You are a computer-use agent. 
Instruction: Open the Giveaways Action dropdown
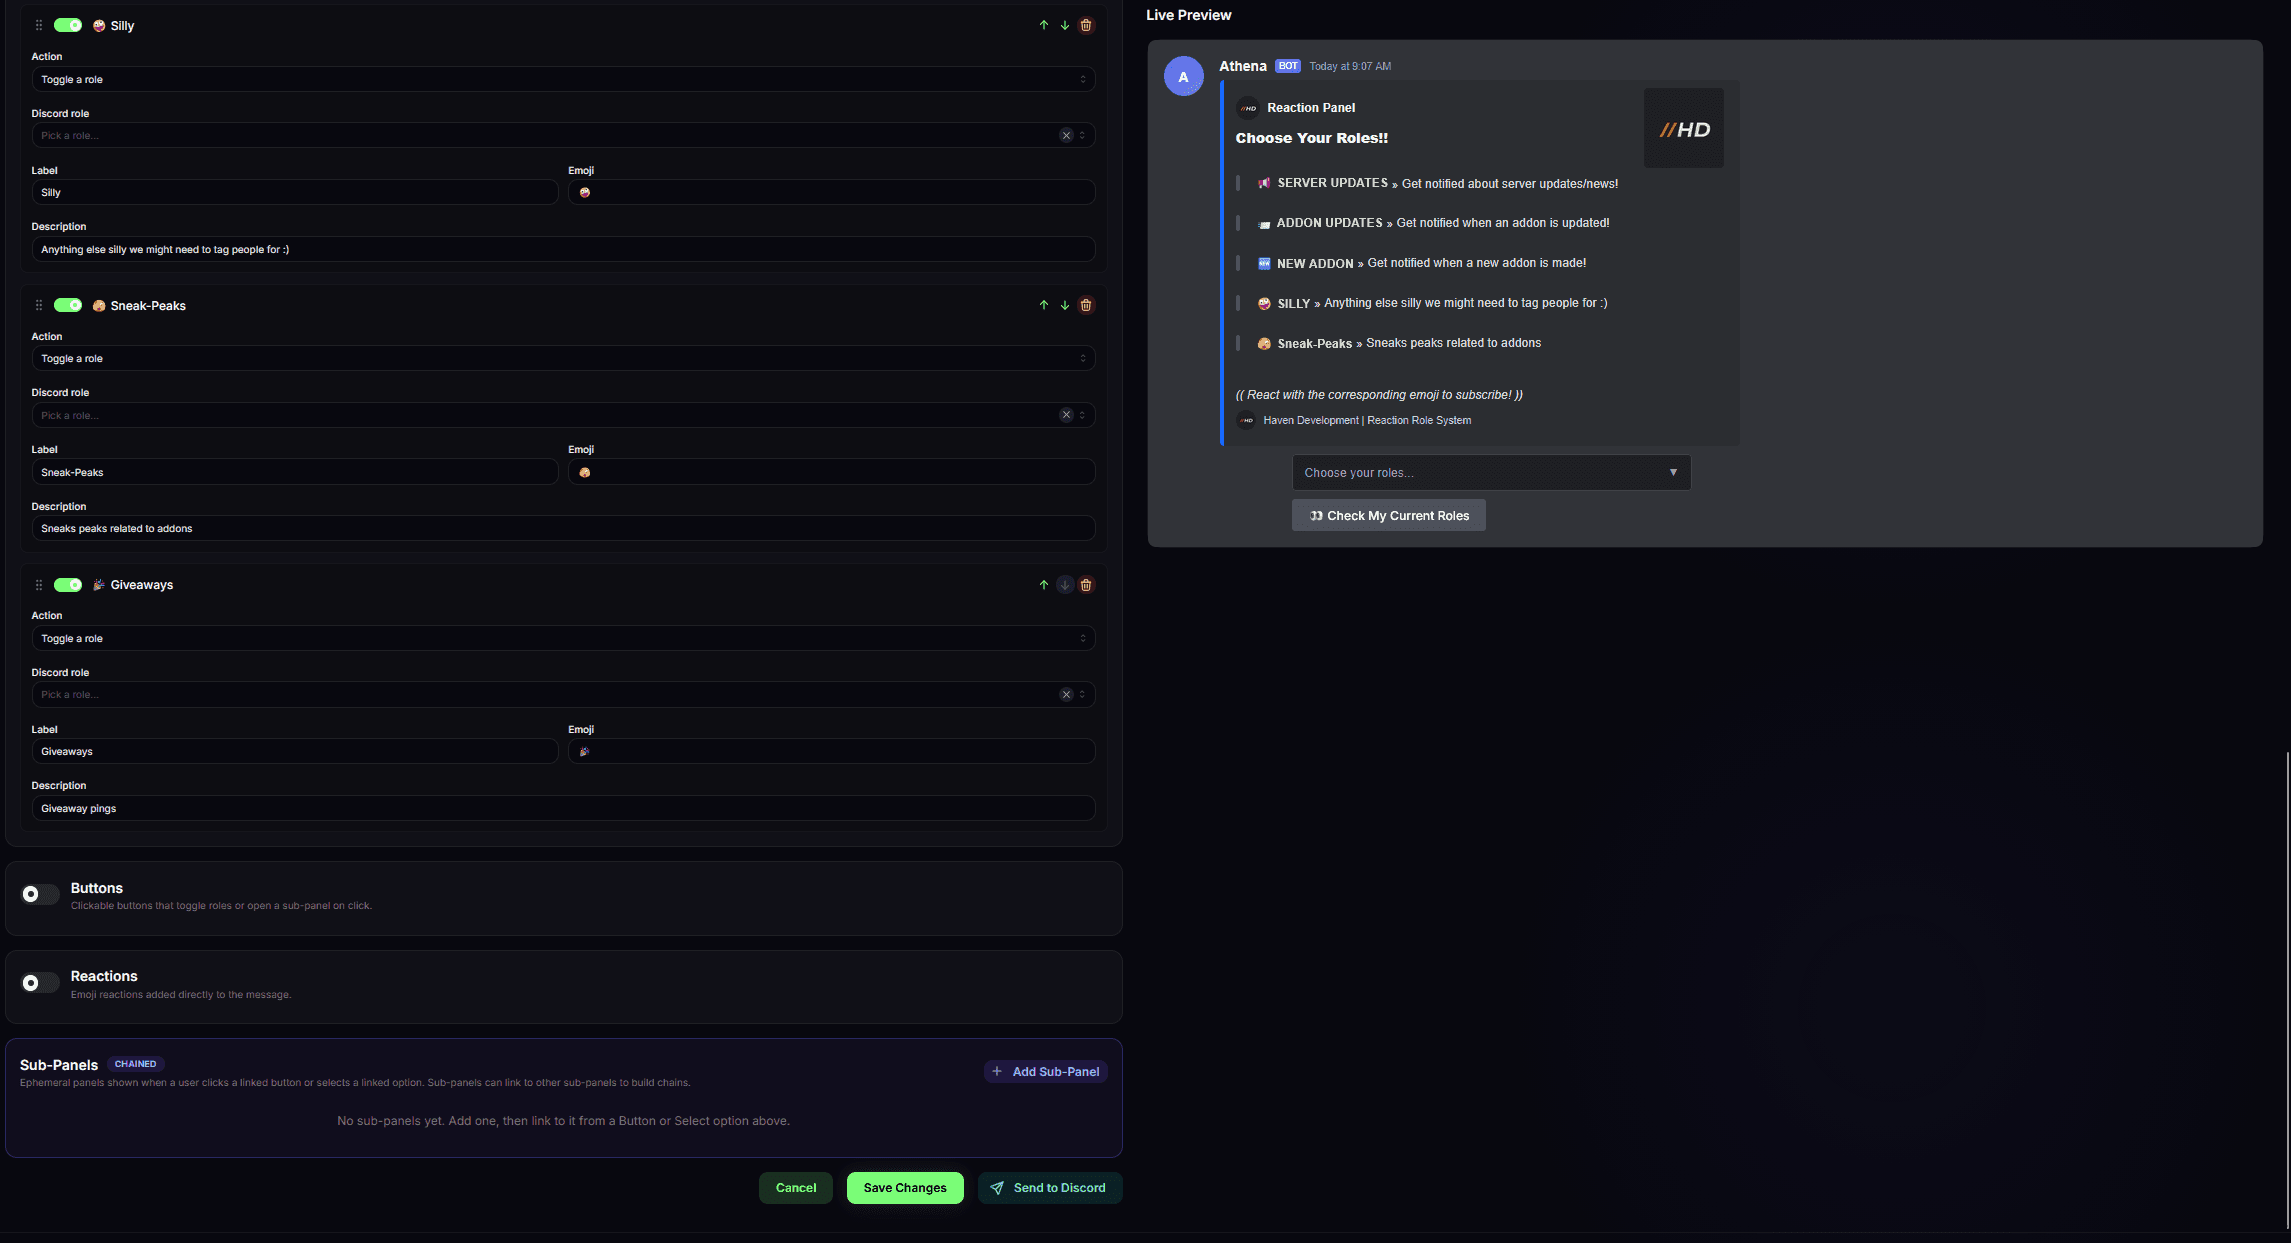coord(563,638)
